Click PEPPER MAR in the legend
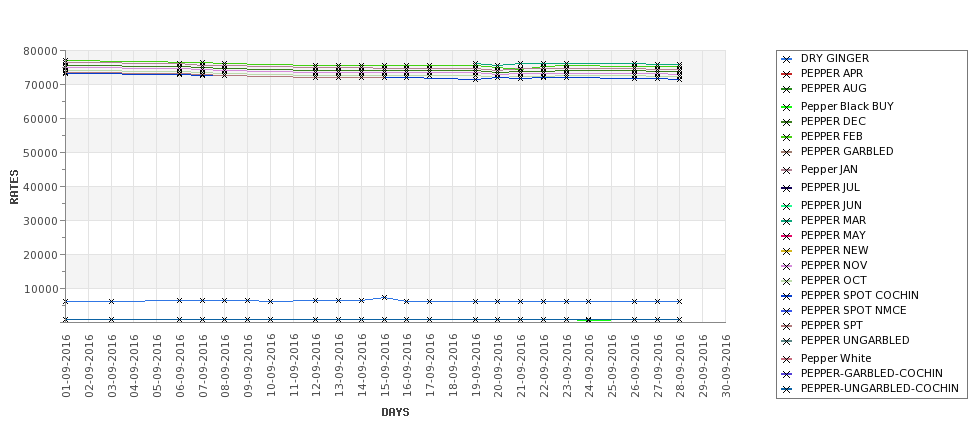 [833, 220]
